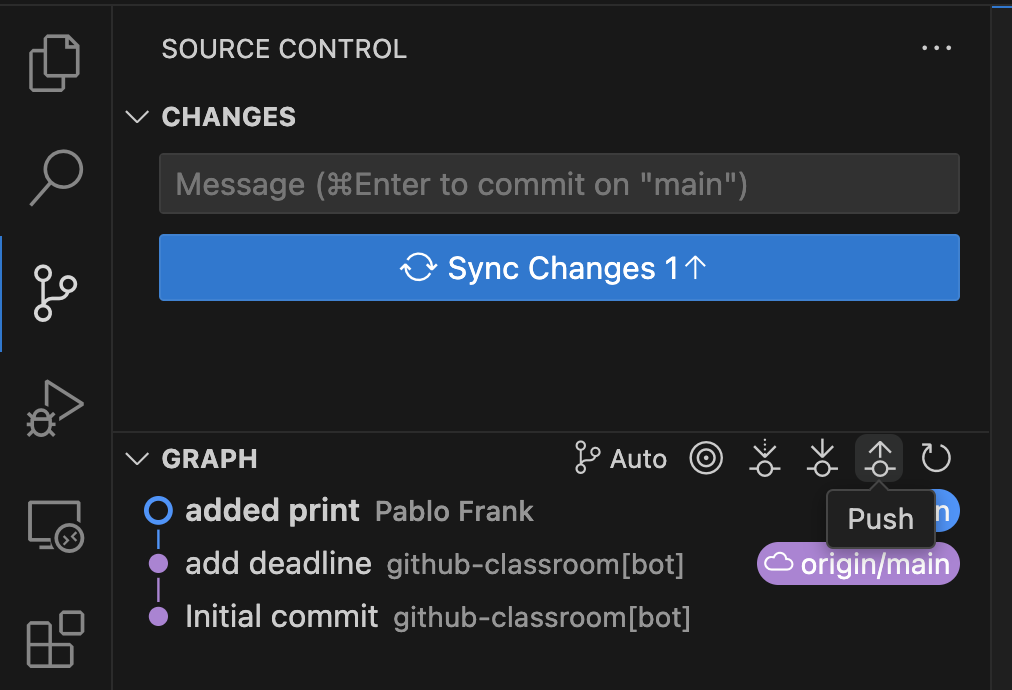Open the Run and Debug view

pyautogui.click(x=55, y=408)
